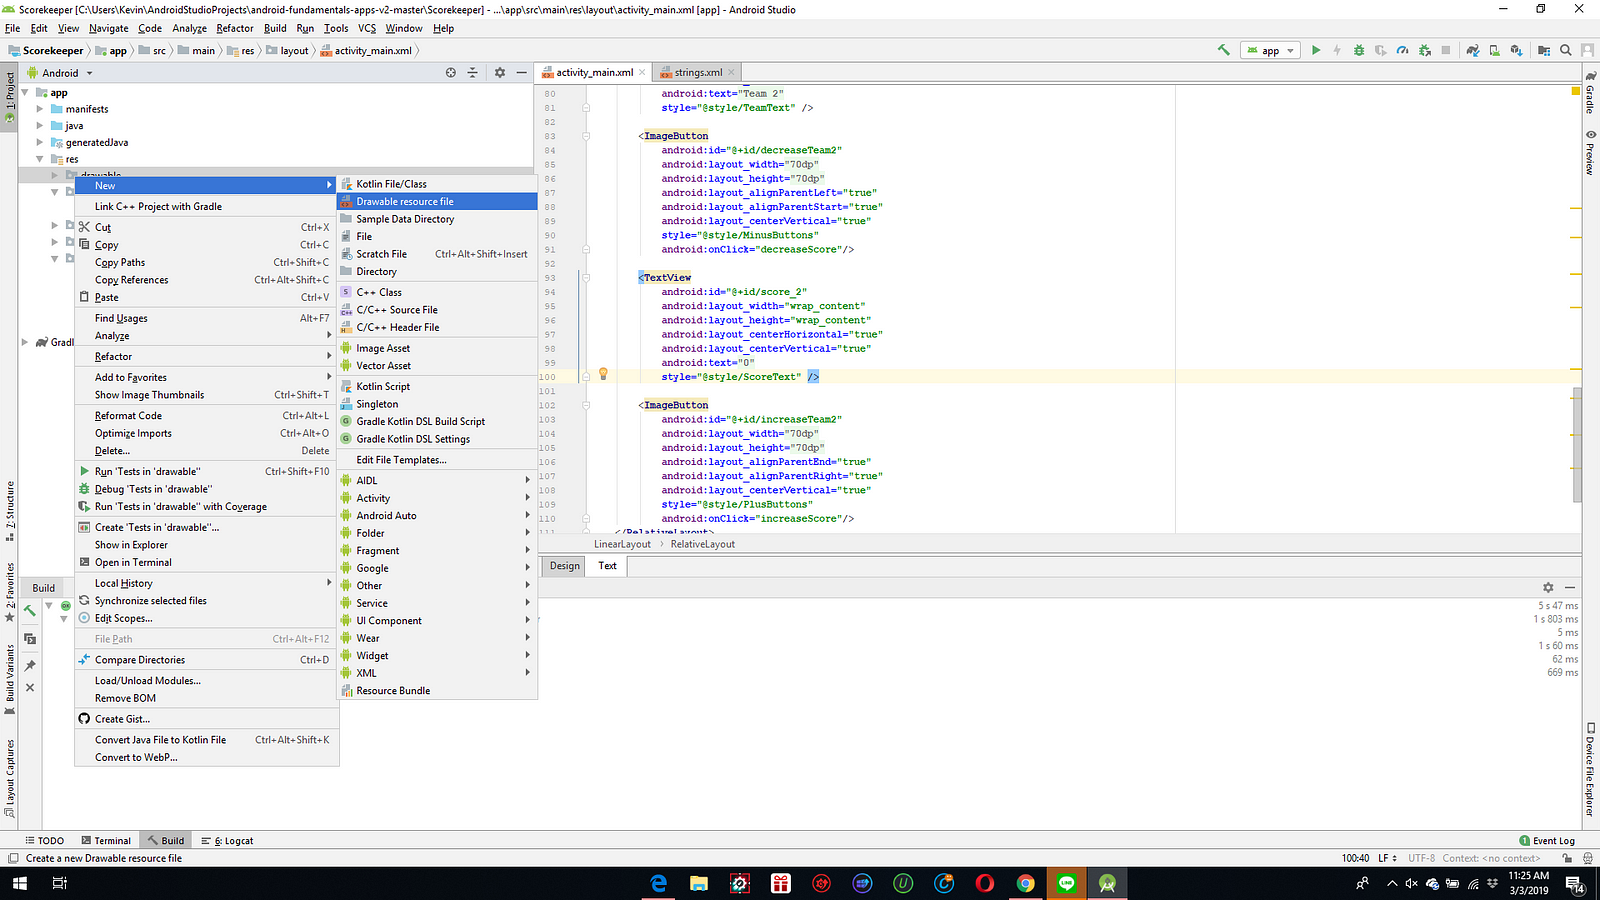Click the Create Gist GitHub icon entry
This screenshot has width=1600, height=900.
(122, 719)
